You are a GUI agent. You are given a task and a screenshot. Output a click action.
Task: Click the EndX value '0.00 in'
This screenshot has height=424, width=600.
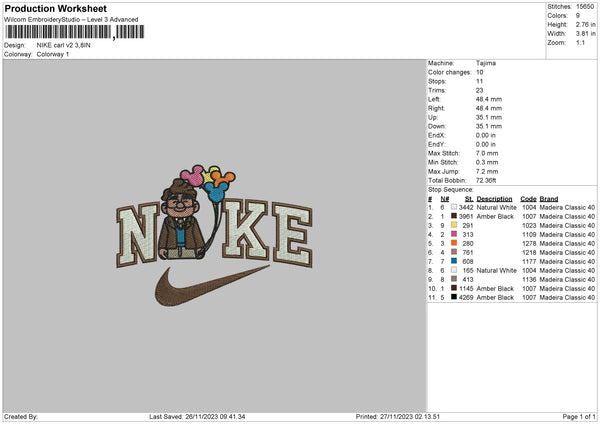click(x=486, y=135)
